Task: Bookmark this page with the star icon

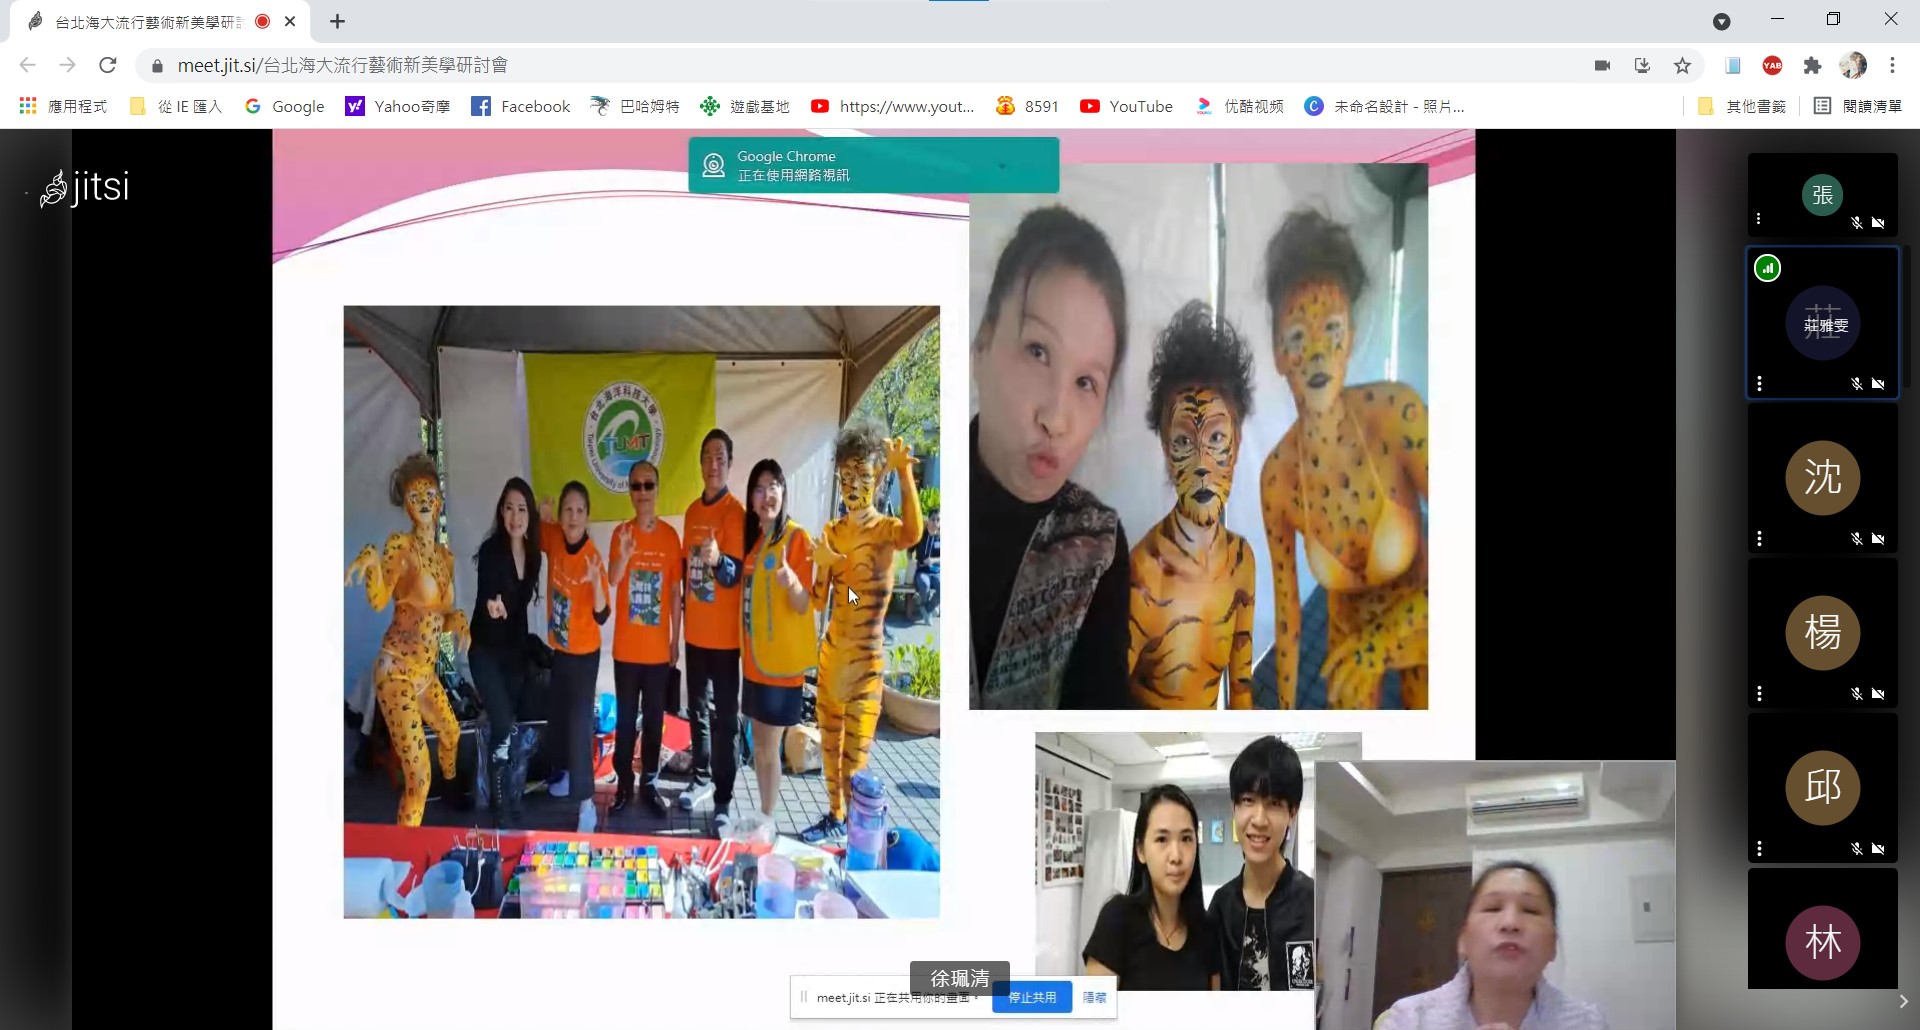Action: pos(1683,66)
